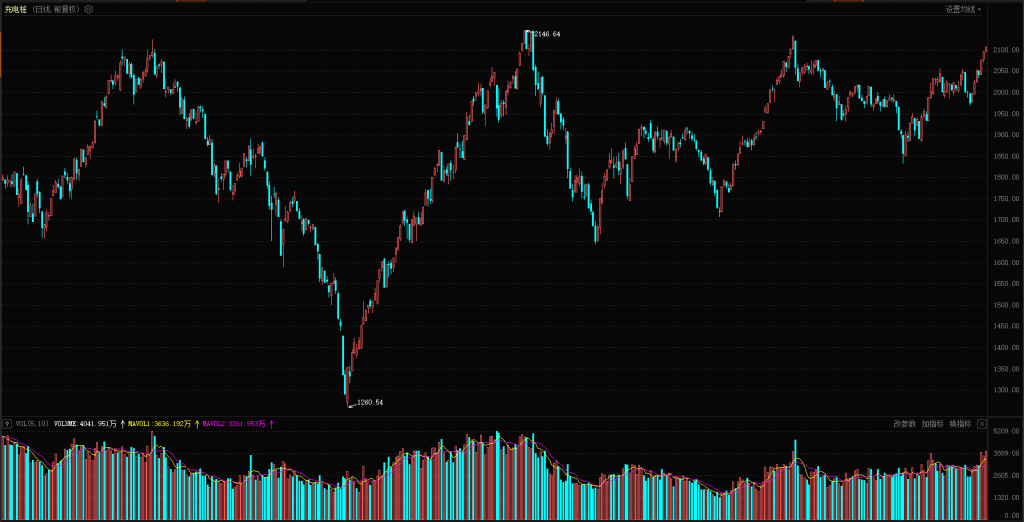Click the yellow up arrow after MAVOL1 value

(x=197, y=424)
